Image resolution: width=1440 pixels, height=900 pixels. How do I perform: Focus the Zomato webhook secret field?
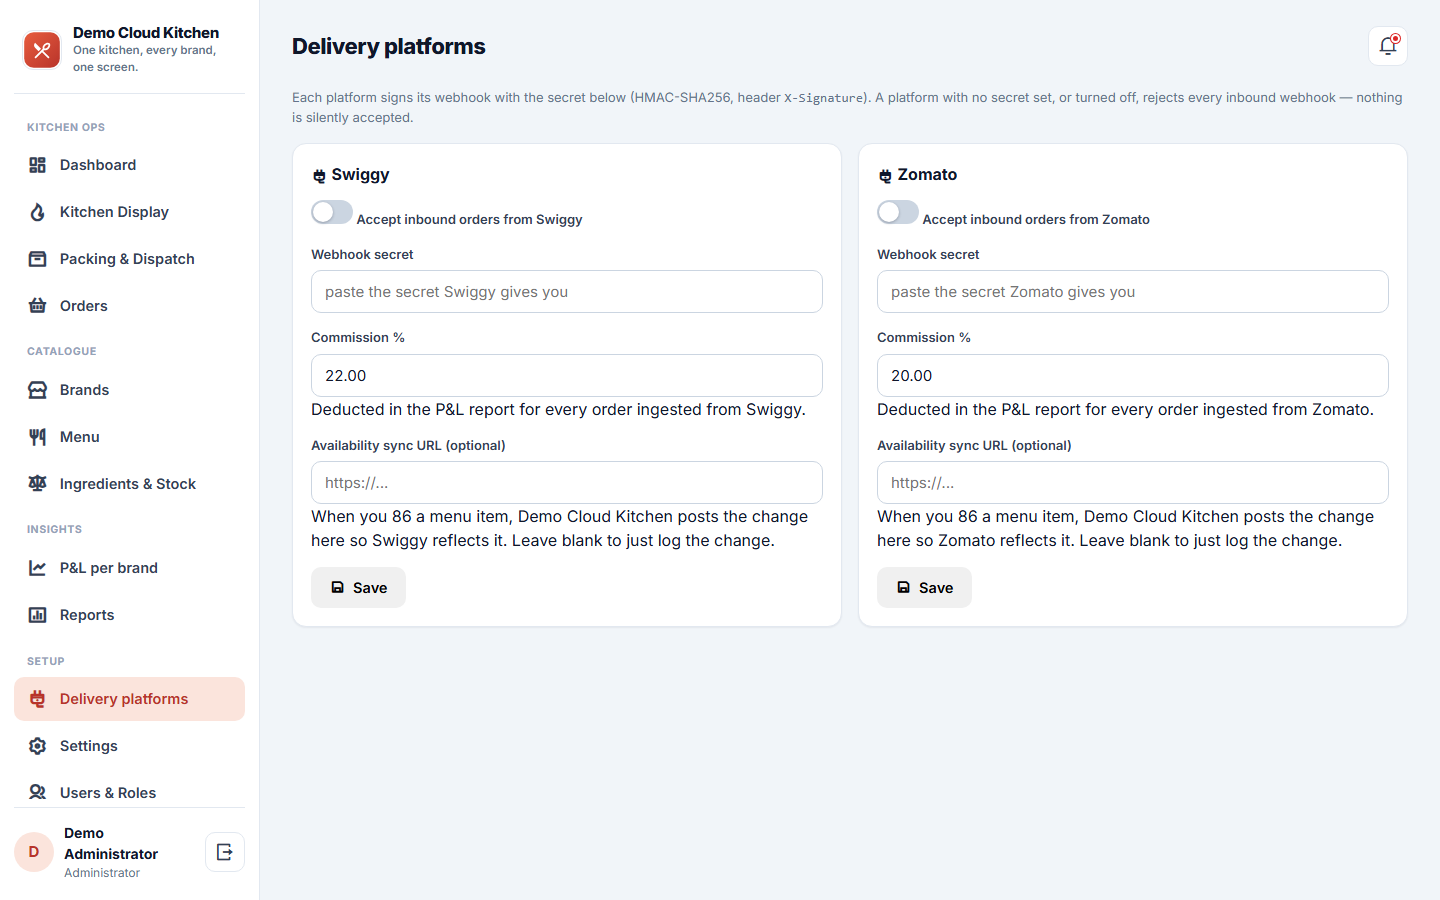point(1133,292)
